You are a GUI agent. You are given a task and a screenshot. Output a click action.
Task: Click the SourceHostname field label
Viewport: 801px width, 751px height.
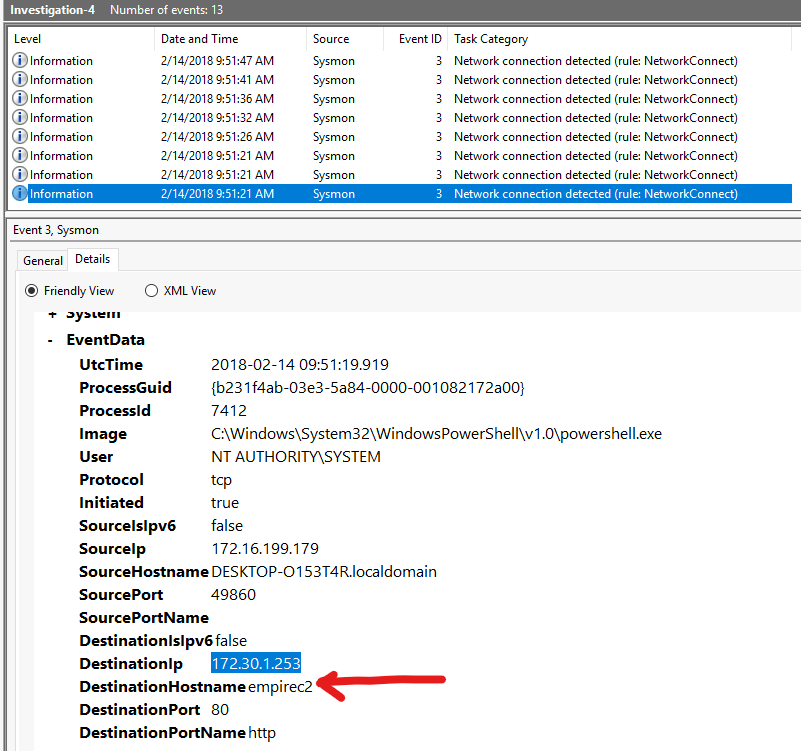[x=144, y=572]
